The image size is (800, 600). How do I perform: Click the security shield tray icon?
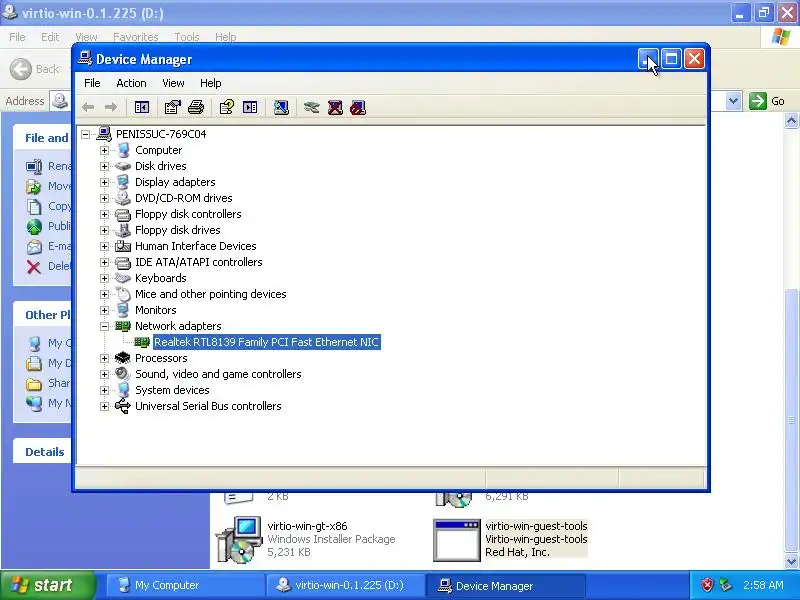click(707, 585)
